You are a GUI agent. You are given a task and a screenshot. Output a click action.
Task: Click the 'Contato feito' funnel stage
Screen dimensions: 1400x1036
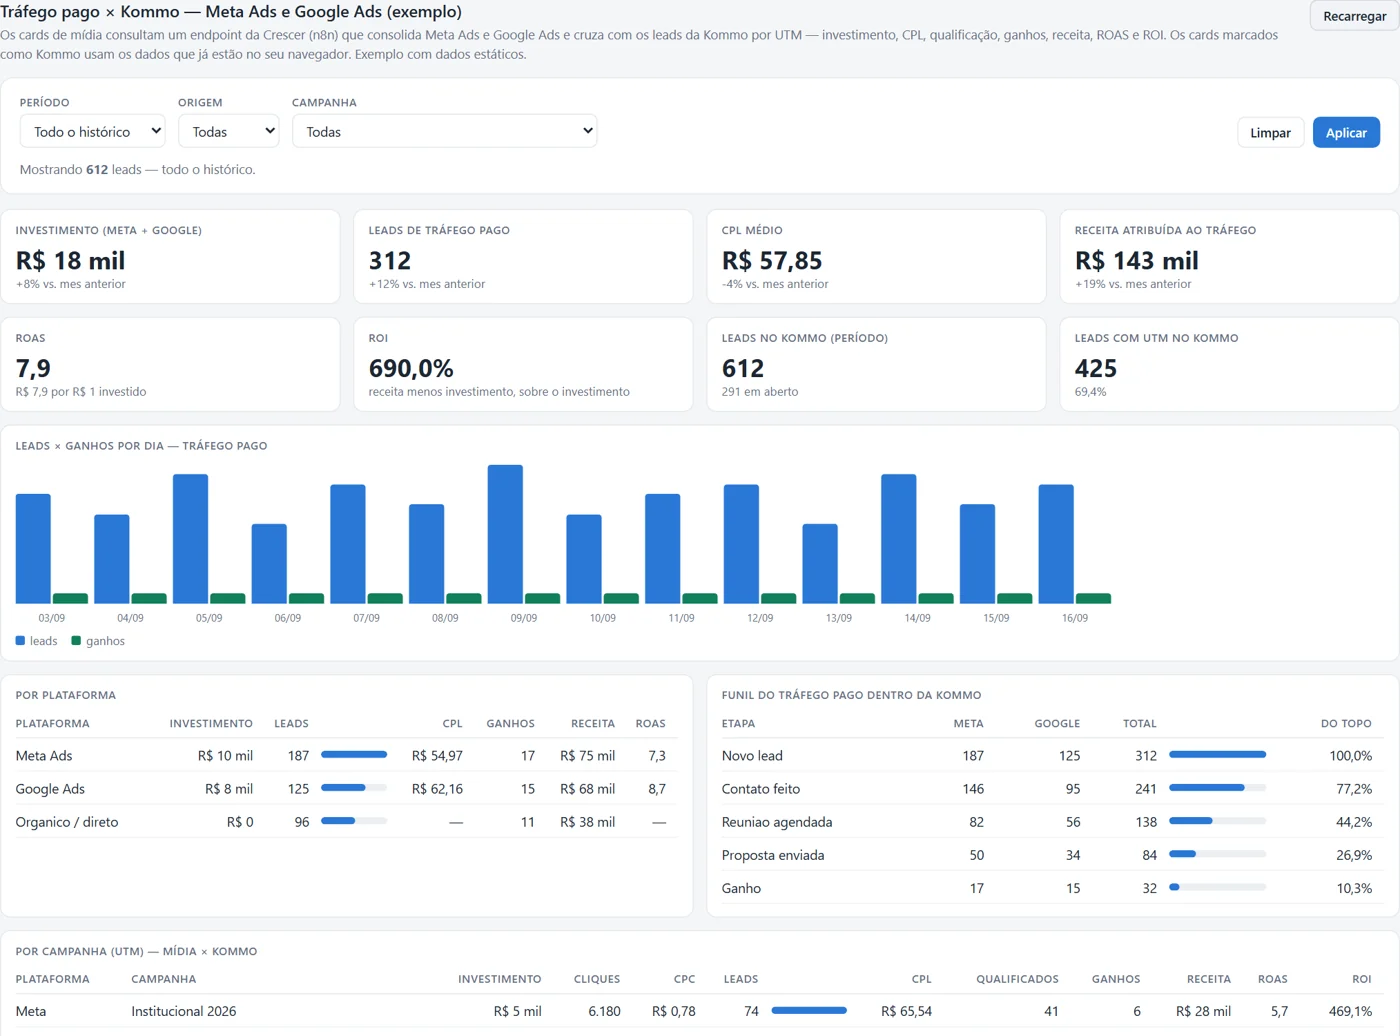pyautogui.click(x=761, y=788)
